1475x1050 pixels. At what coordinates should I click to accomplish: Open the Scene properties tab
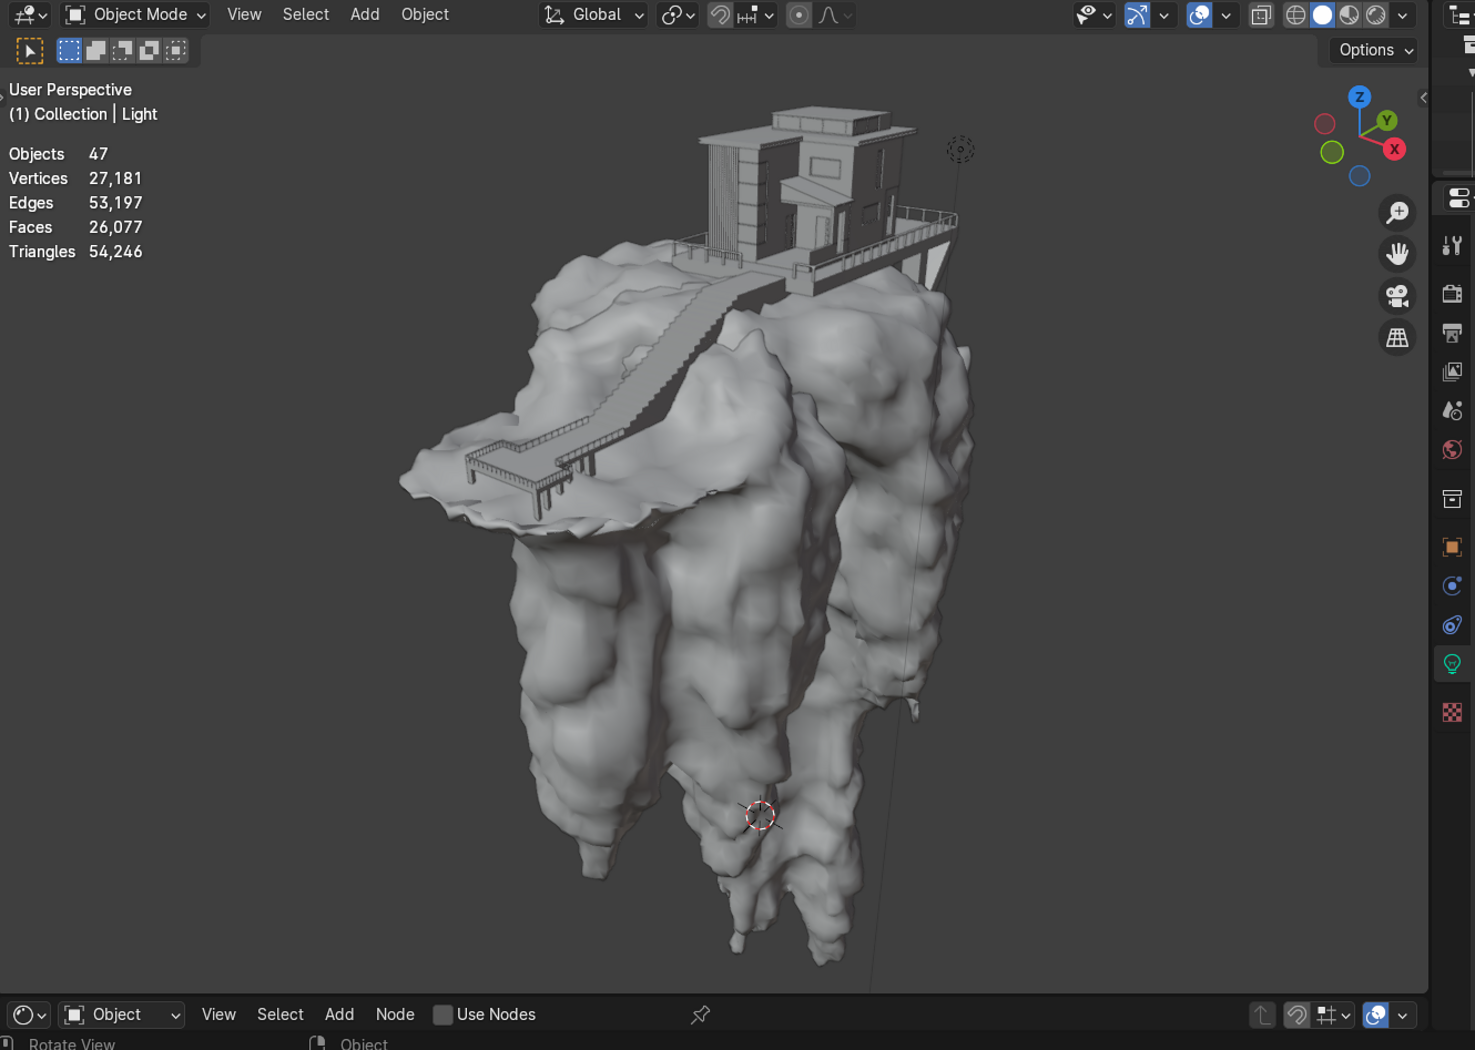tap(1452, 411)
